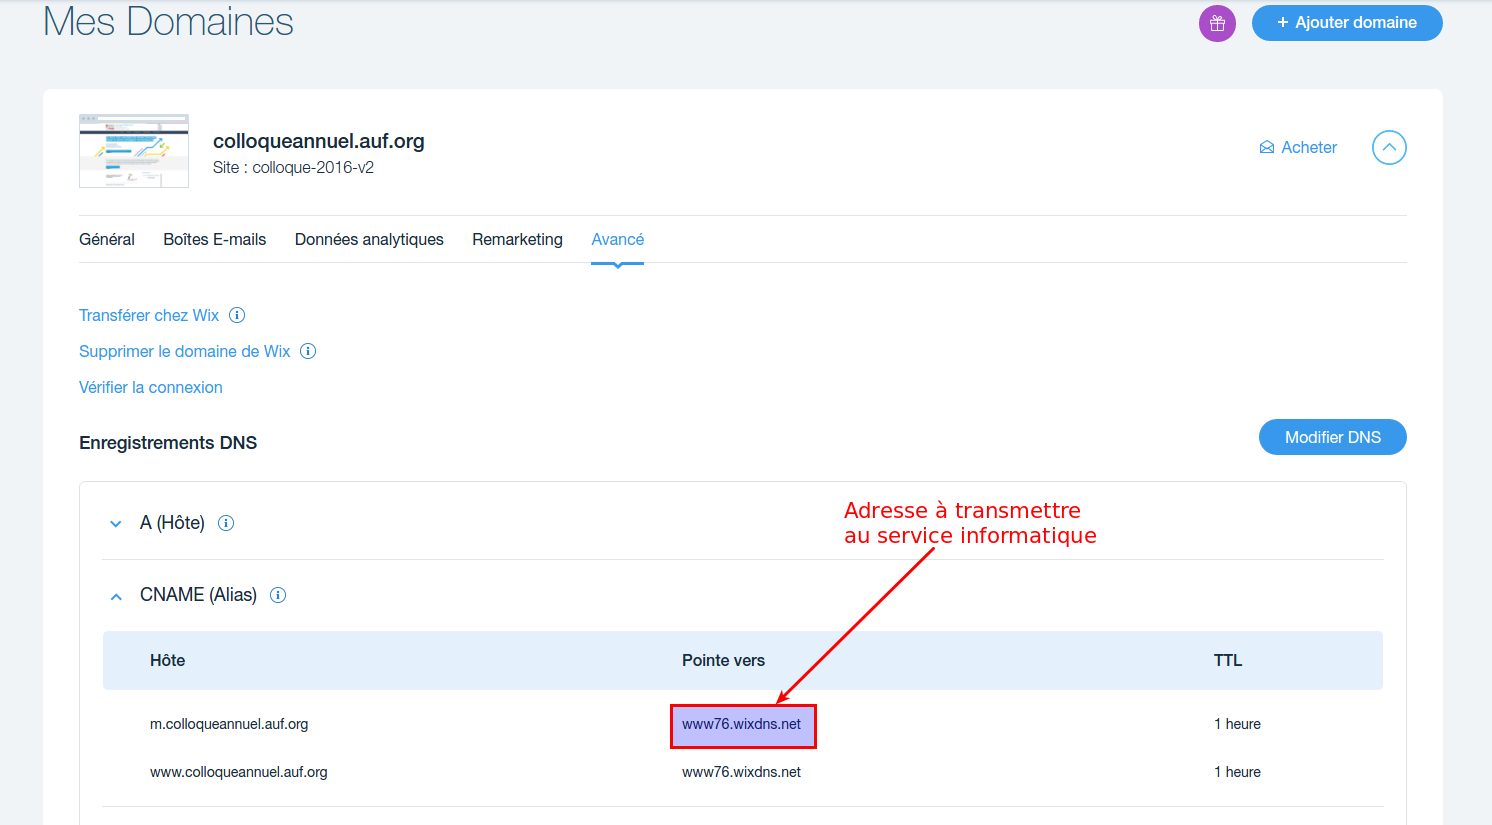Show info for Transférer chez Wix
1492x825 pixels.
pyautogui.click(x=237, y=315)
